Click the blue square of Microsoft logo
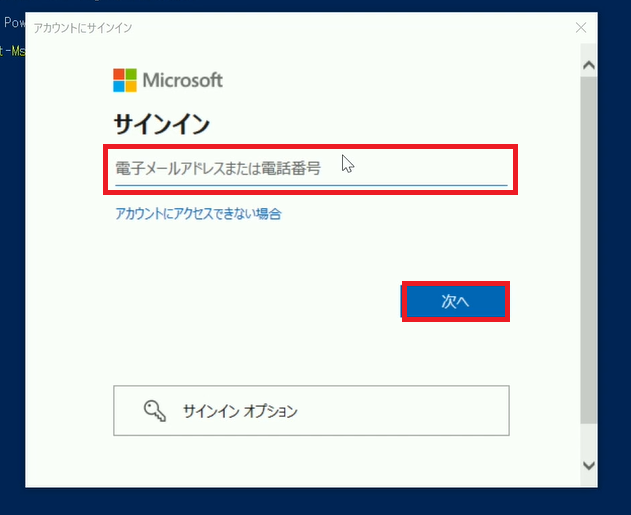Image resolution: width=631 pixels, height=515 pixels. (x=119, y=87)
